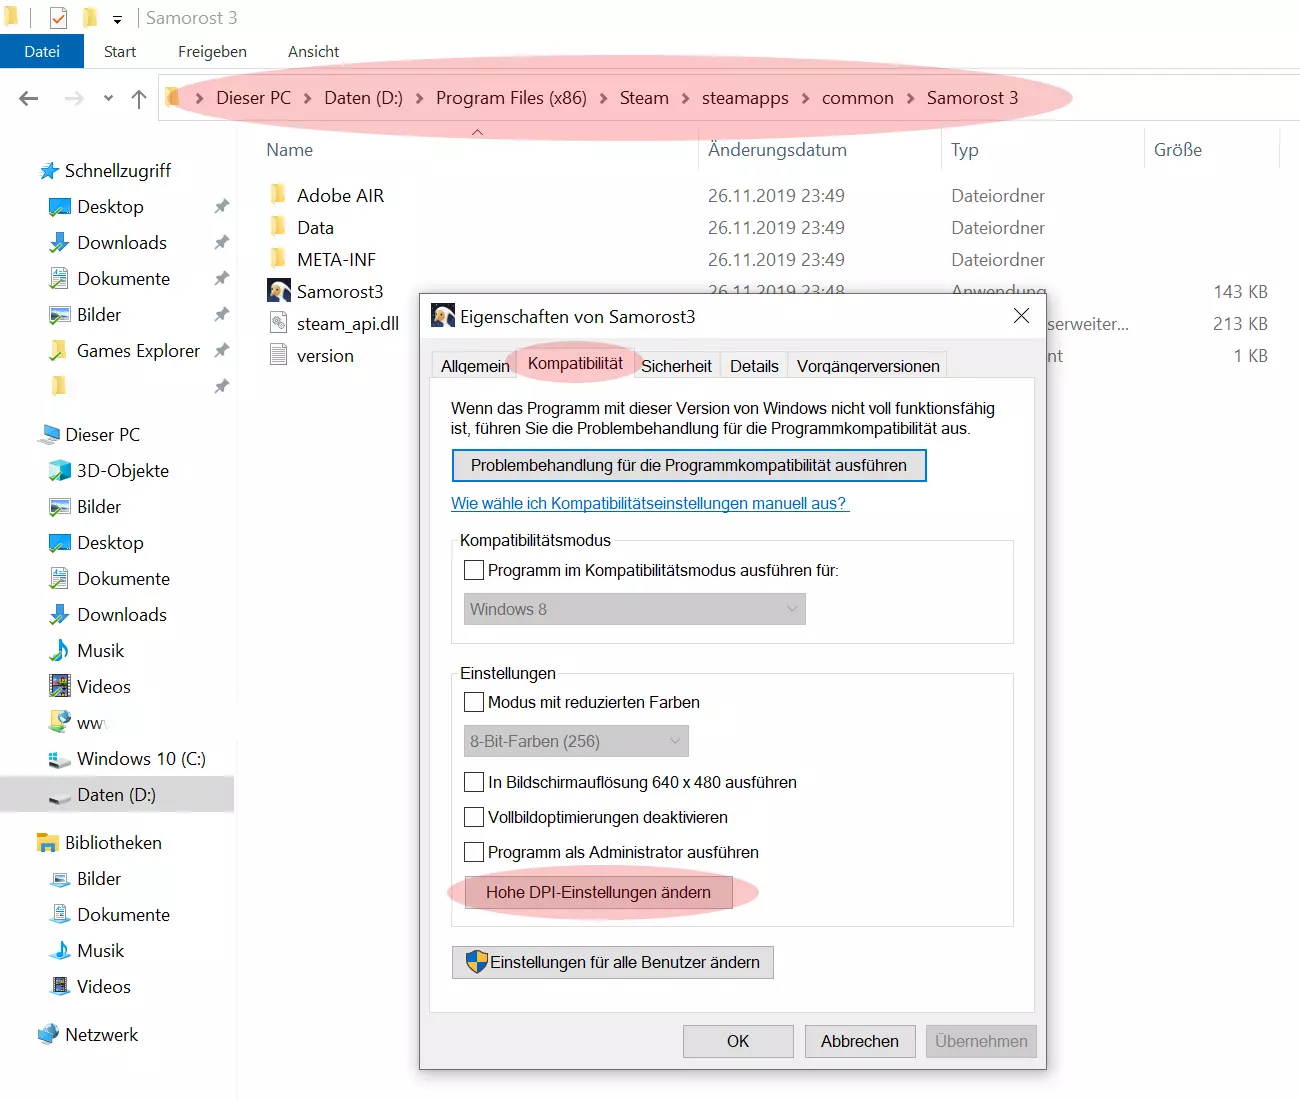The height and width of the screenshot is (1100, 1300).
Task: Click the Dokumente icon under Bibliotheken
Action: (x=60, y=915)
